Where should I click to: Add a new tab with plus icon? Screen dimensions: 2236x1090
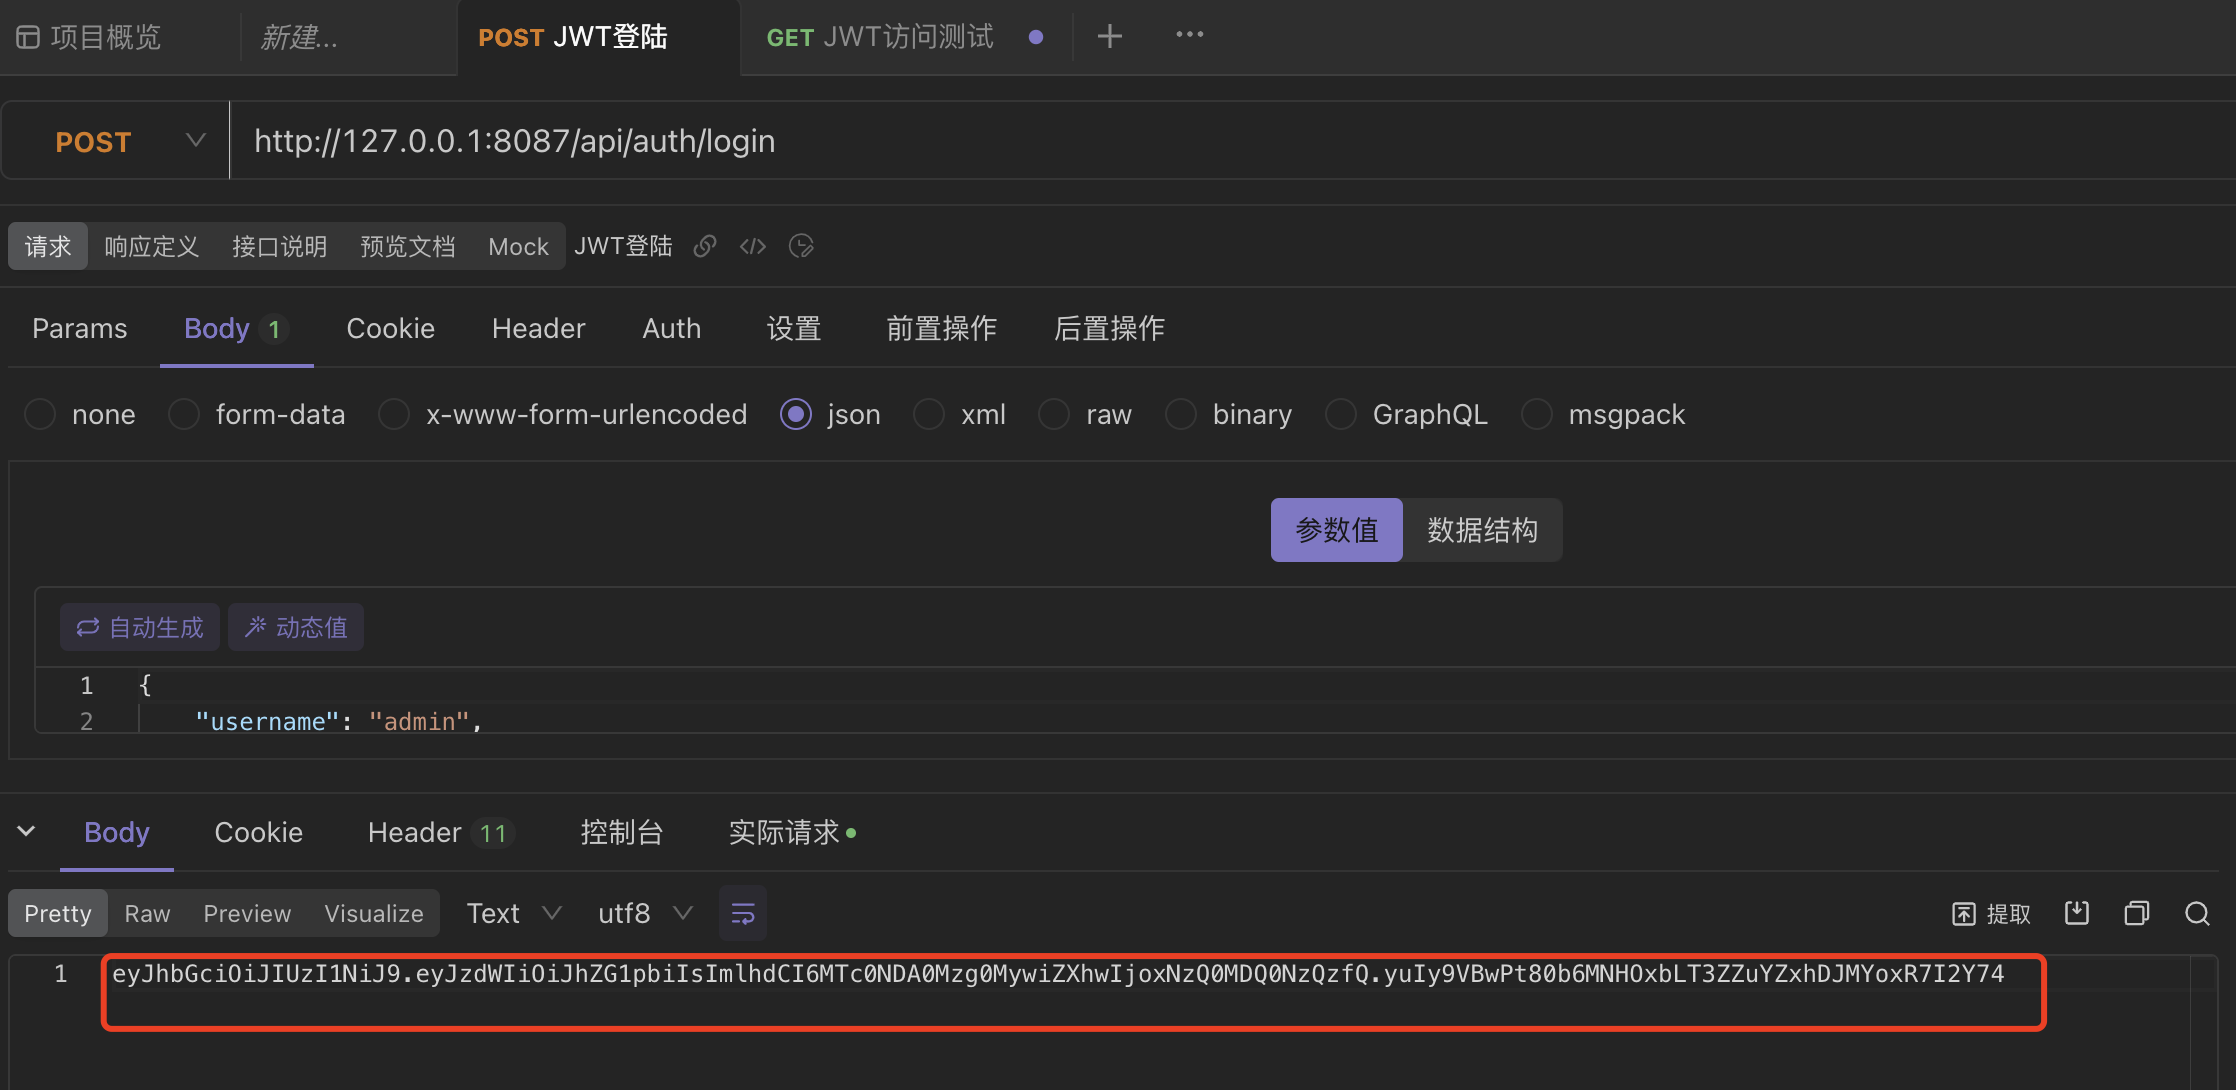pos(1109,37)
